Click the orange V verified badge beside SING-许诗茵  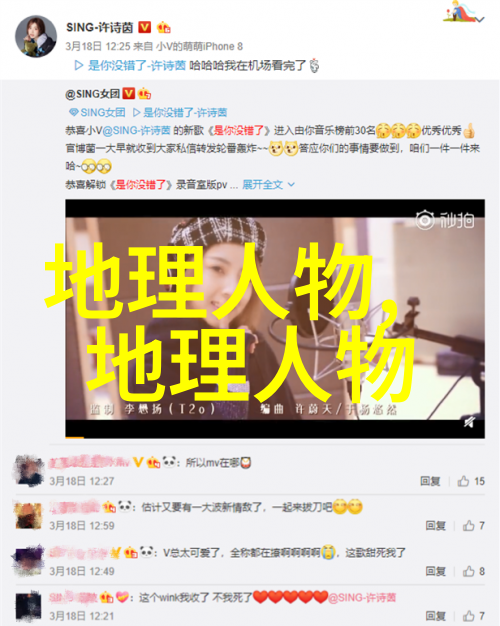pyautogui.click(x=145, y=28)
